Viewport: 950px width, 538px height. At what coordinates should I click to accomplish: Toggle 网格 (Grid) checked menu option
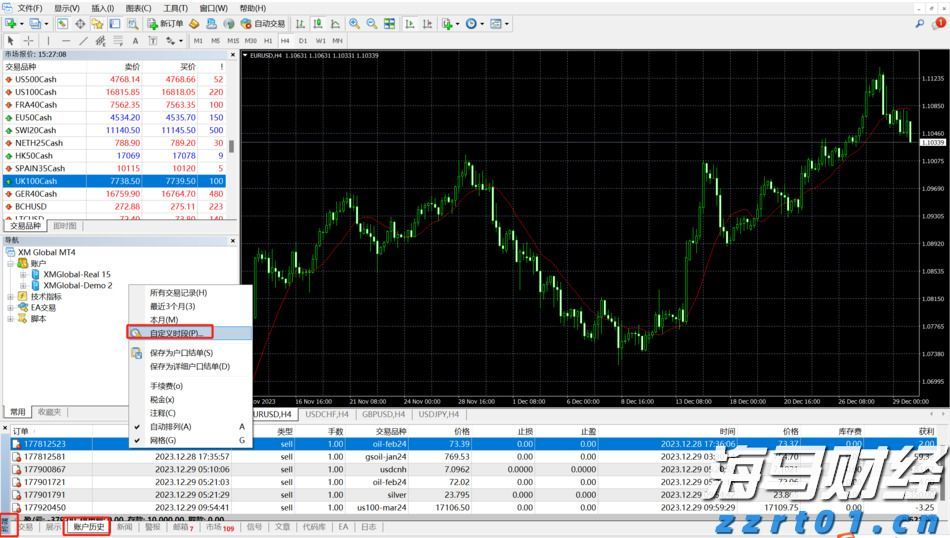tap(162, 440)
